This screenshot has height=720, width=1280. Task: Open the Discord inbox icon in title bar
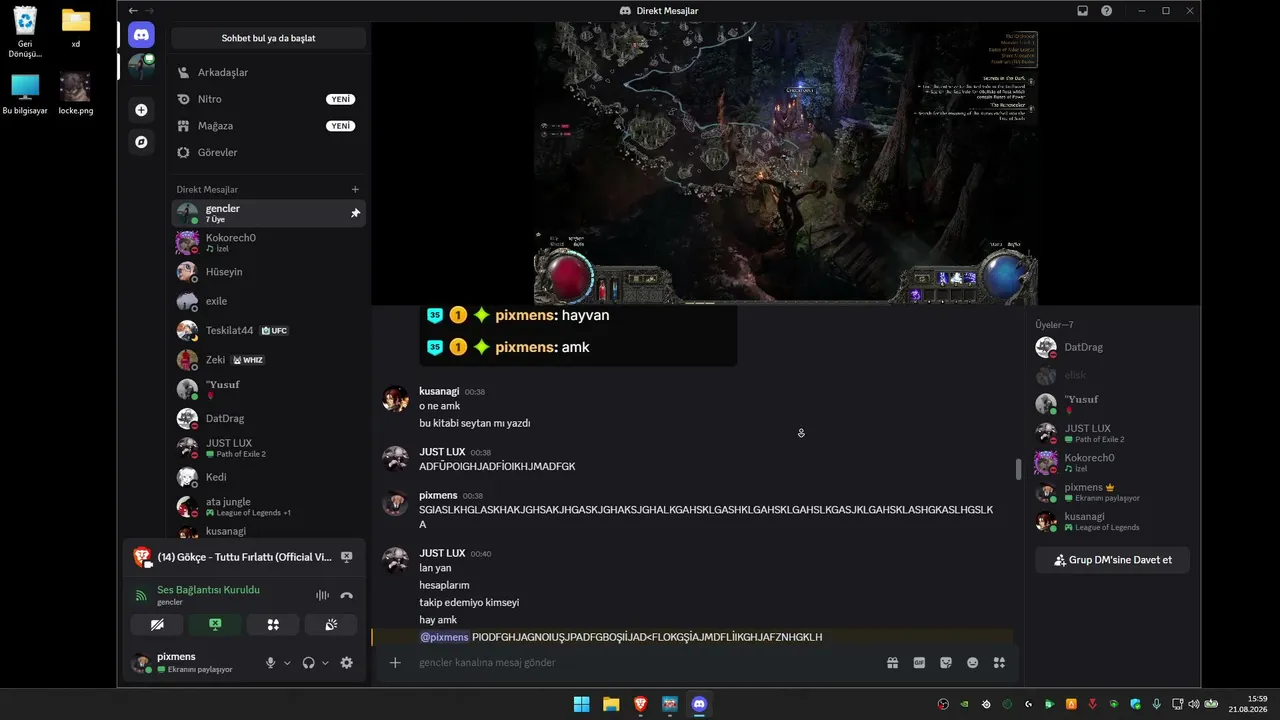(1082, 11)
